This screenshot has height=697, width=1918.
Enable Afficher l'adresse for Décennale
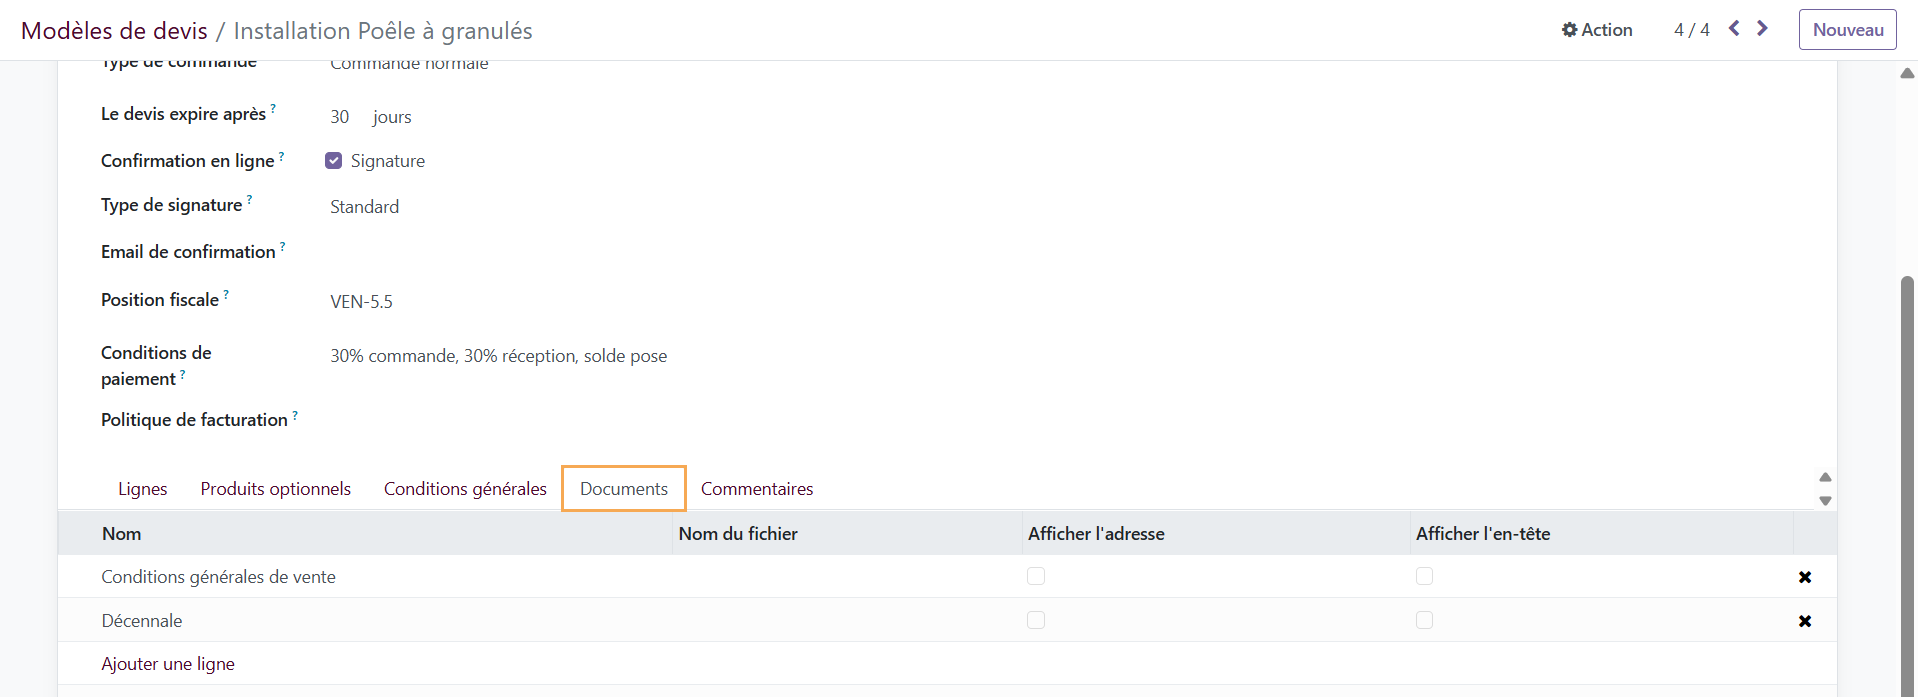pyautogui.click(x=1036, y=620)
